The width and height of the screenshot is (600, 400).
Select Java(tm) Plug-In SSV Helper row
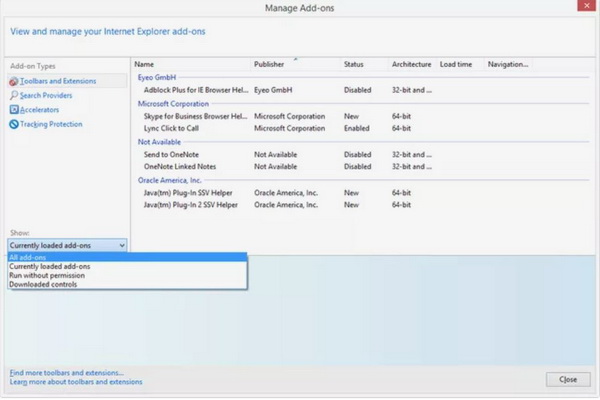[x=362, y=193]
